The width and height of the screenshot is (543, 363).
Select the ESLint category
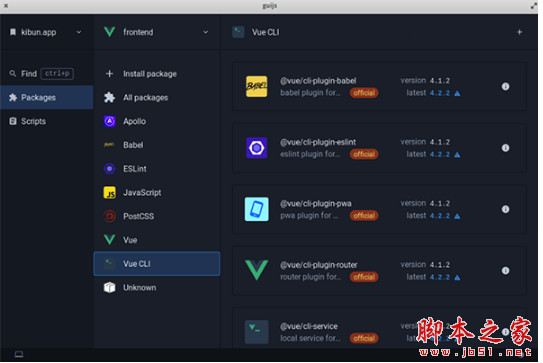157,169
